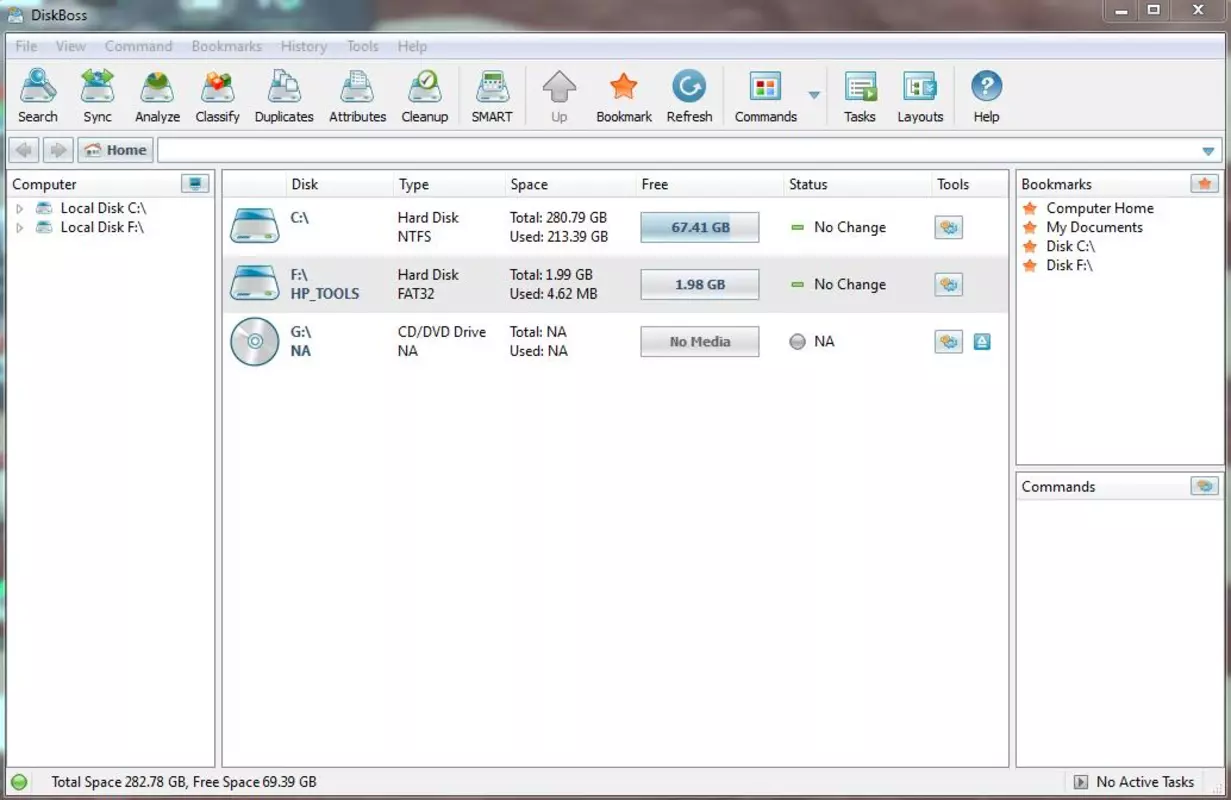The width and height of the screenshot is (1231, 800).
Task: Open the Attributes tool
Action: tap(357, 96)
